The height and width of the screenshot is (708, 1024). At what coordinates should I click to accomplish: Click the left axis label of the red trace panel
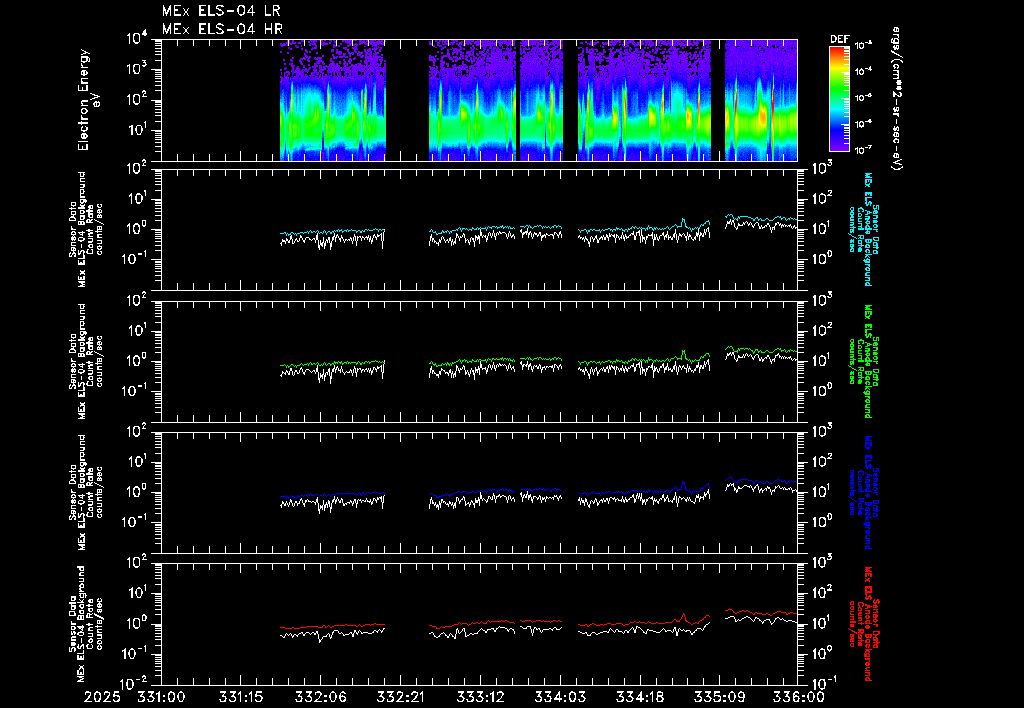coord(86,624)
